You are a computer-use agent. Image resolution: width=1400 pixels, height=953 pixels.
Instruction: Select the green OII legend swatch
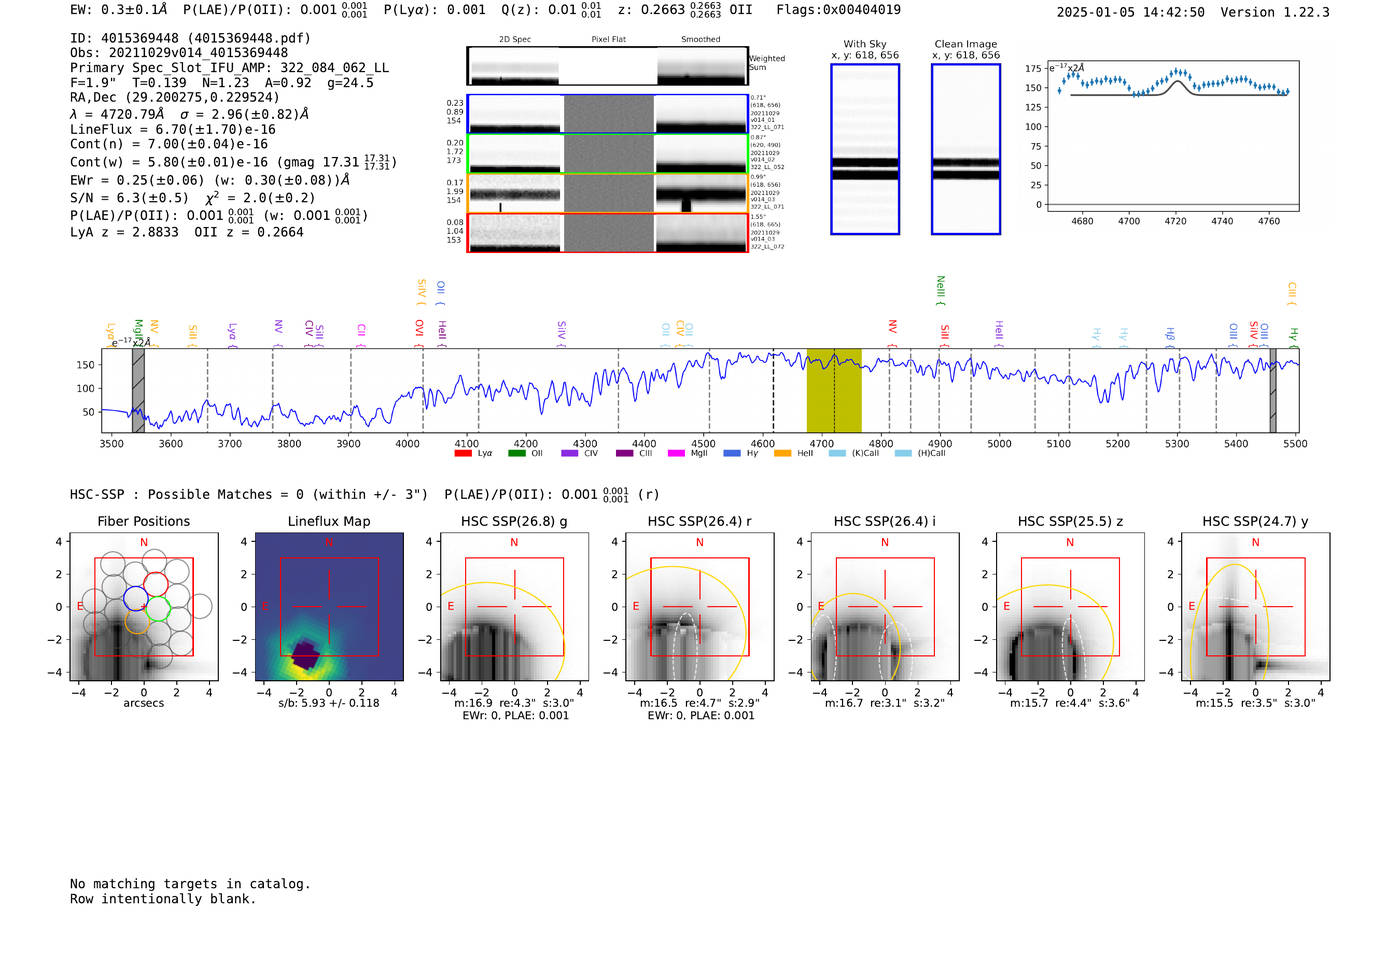[516, 453]
